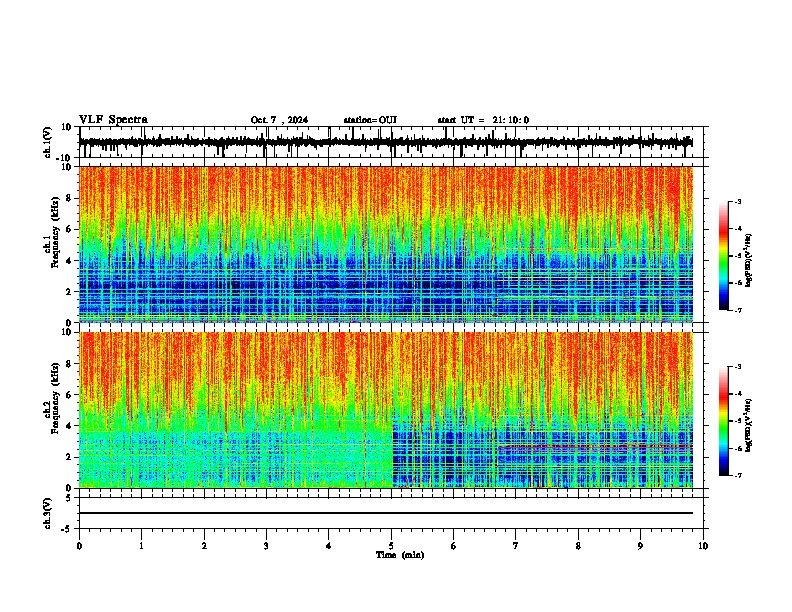The height and width of the screenshot is (612, 792).
Task: Click the "ch.1(V)" axis label
Action: [x=48, y=142]
